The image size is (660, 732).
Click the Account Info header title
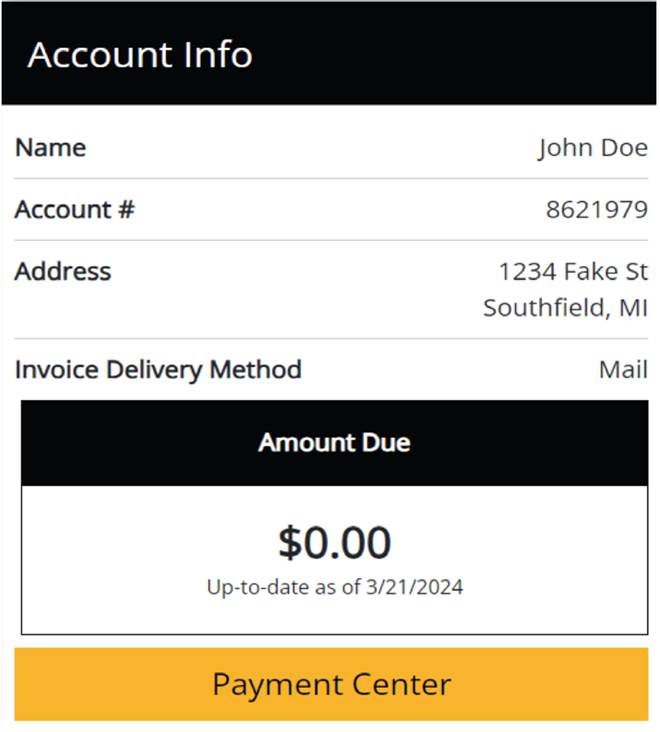coord(140,55)
